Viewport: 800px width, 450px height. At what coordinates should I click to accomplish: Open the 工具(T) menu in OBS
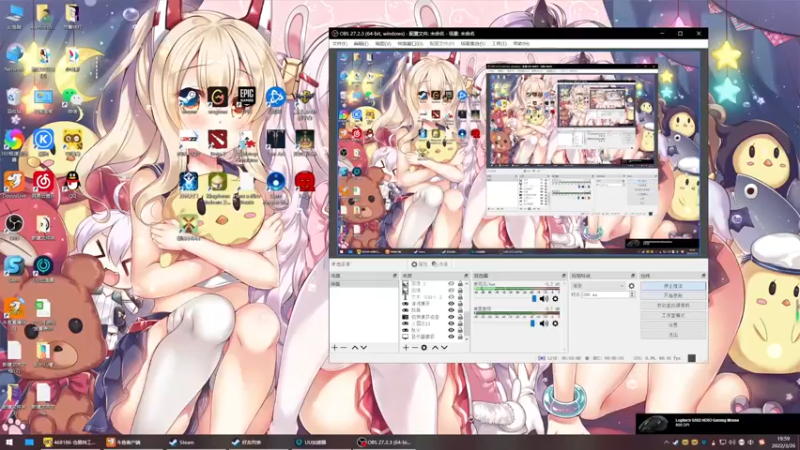pos(499,44)
